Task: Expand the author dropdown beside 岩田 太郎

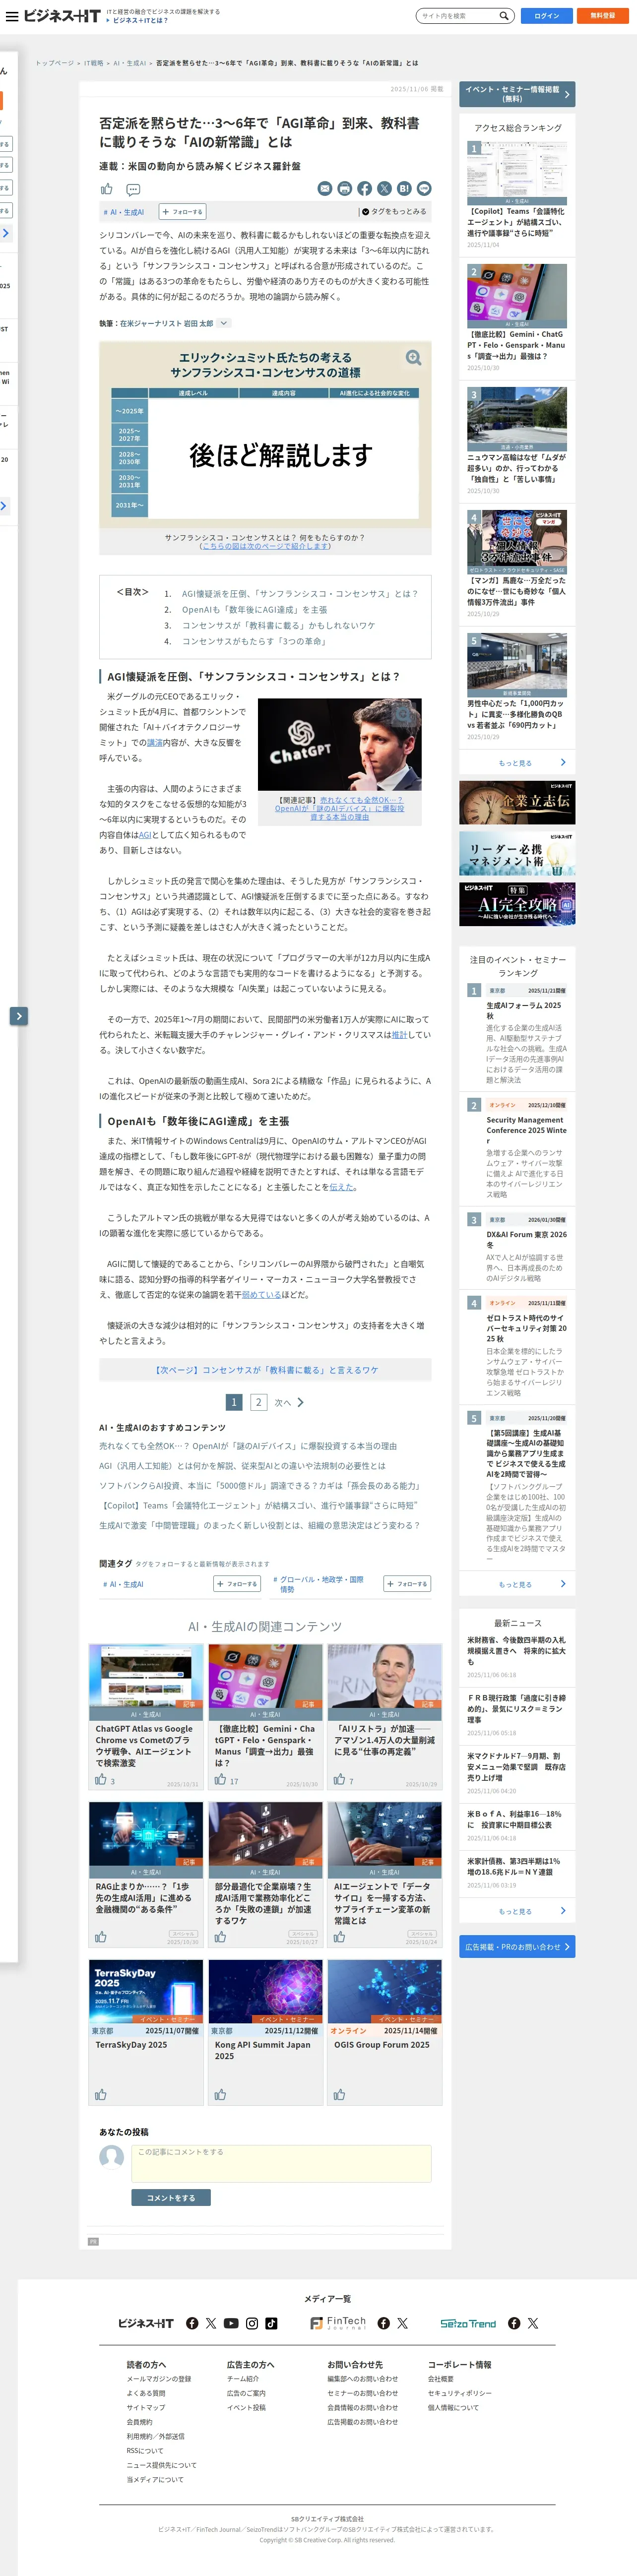Action: tap(224, 323)
